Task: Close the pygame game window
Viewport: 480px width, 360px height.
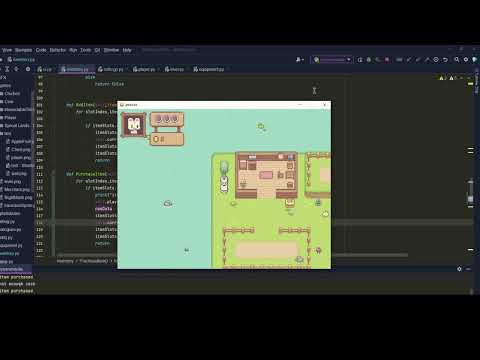Action: (x=324, y=105)
